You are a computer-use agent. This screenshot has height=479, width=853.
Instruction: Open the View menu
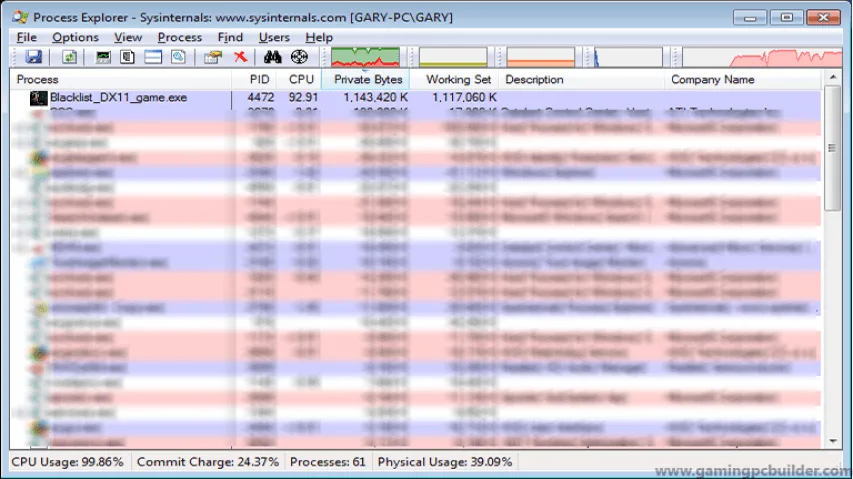128,38
